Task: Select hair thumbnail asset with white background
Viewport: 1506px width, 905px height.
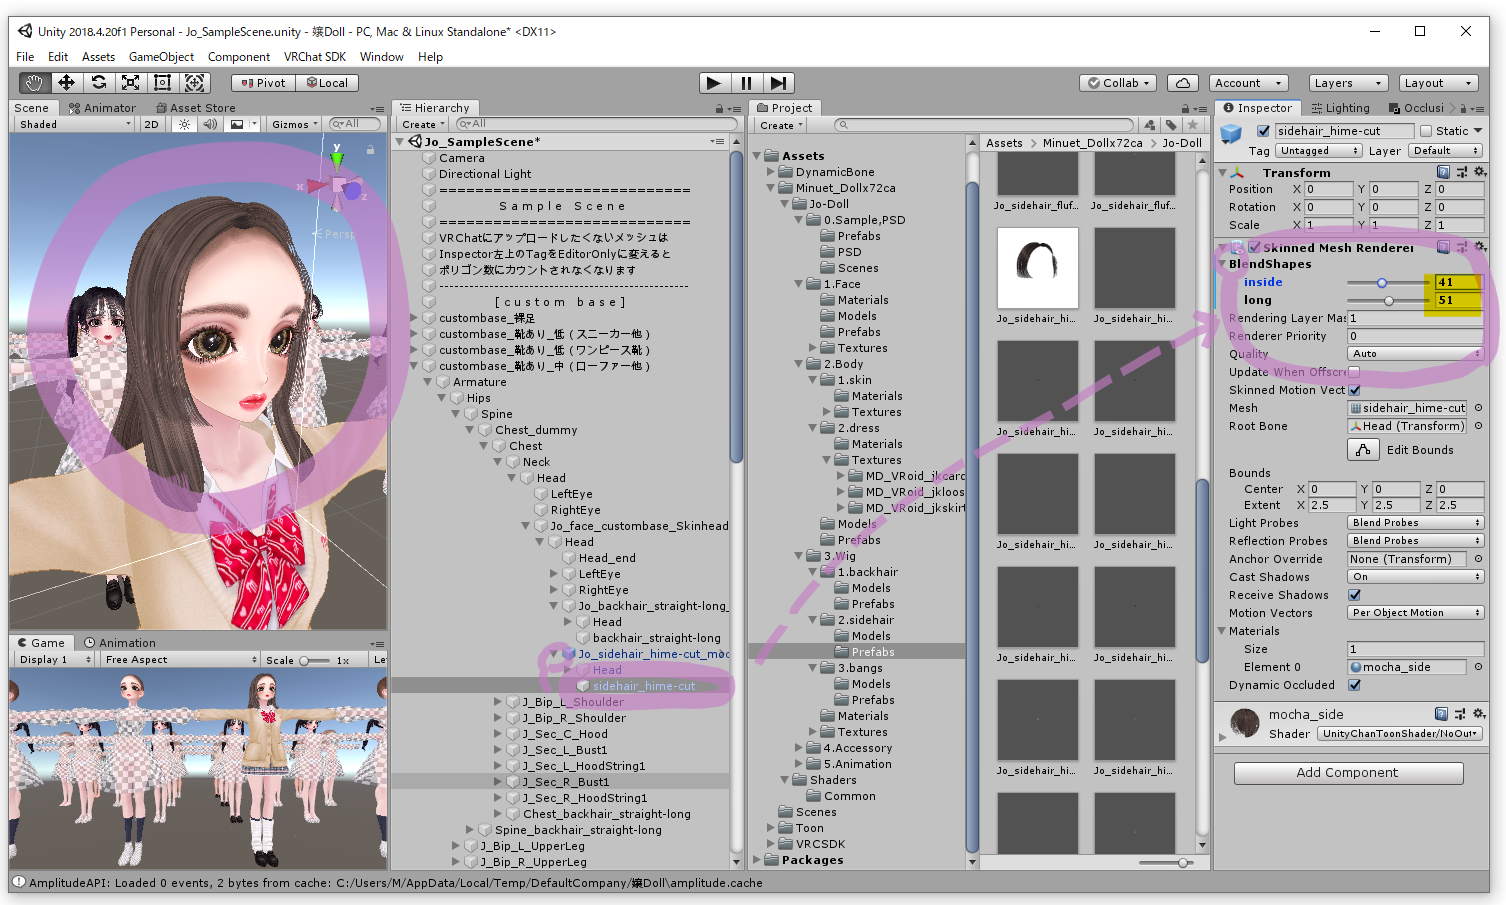Action: click(x=1038, y=267)
